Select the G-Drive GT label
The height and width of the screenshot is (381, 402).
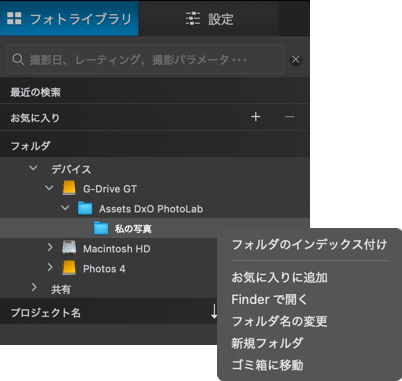[x=110, y=189]
